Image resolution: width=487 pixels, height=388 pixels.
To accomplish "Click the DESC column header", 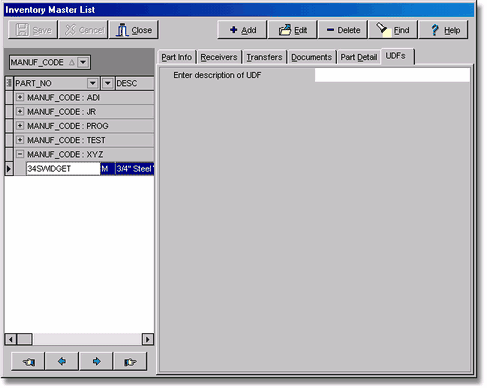I will click(x=135, y=83).
